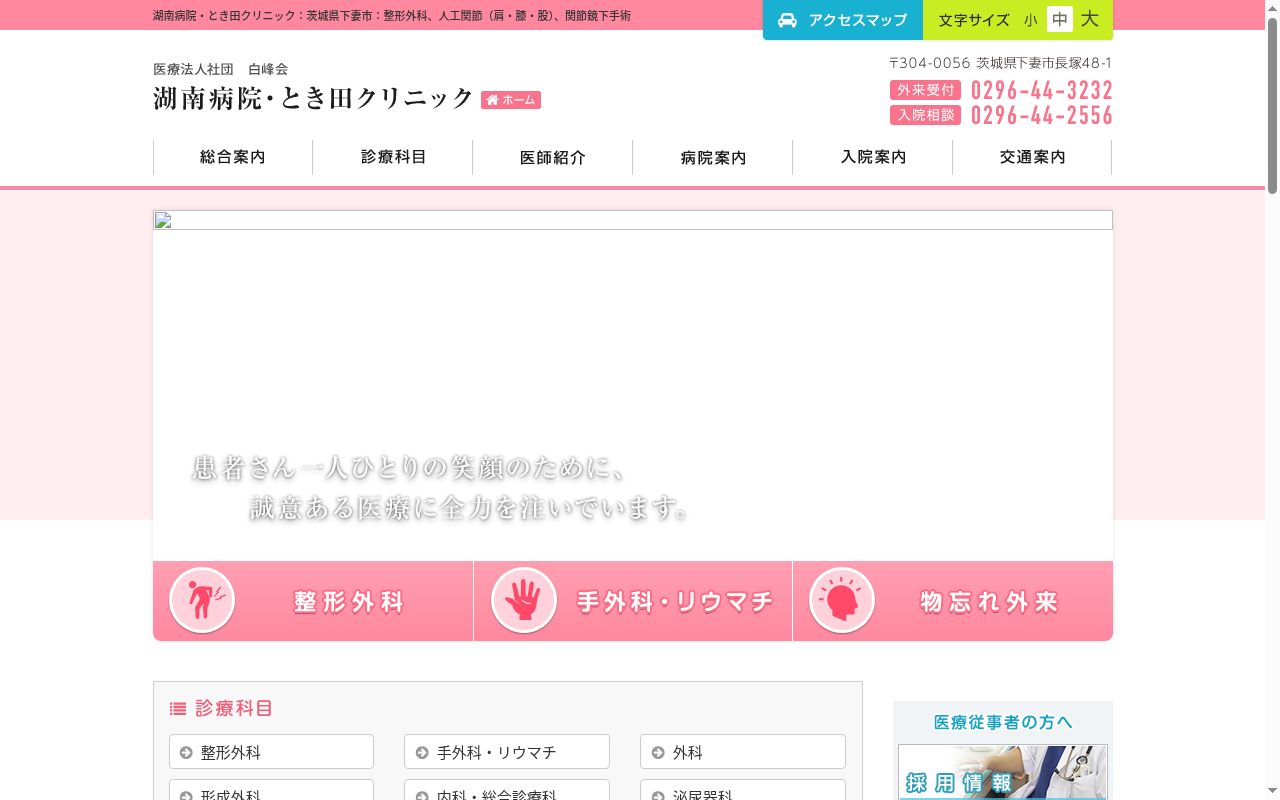Open 交通案内 navigation item
Screen dimensions: 1280x800
pyautogui.click(x=1032, y=157)
